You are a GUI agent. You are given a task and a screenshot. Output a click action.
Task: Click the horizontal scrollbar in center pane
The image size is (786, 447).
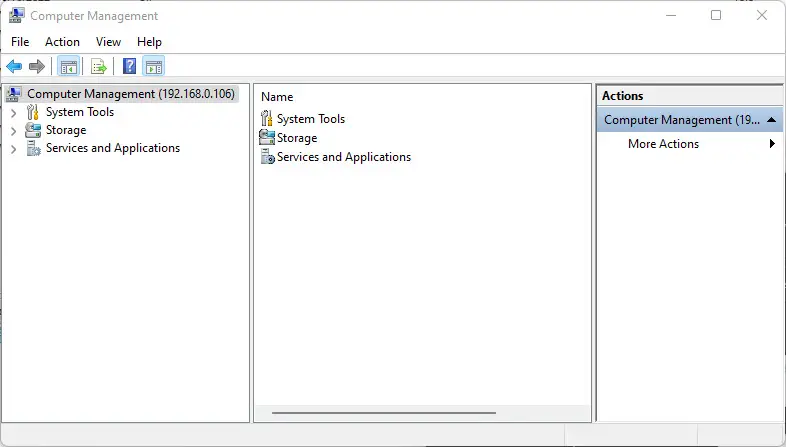click(x=384, y=412)
